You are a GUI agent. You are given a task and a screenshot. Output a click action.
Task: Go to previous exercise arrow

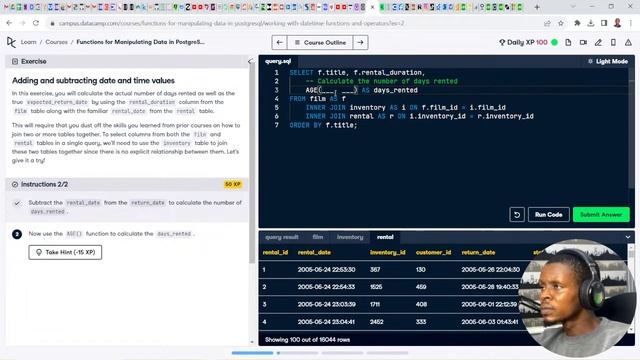(x=280, y=42)
